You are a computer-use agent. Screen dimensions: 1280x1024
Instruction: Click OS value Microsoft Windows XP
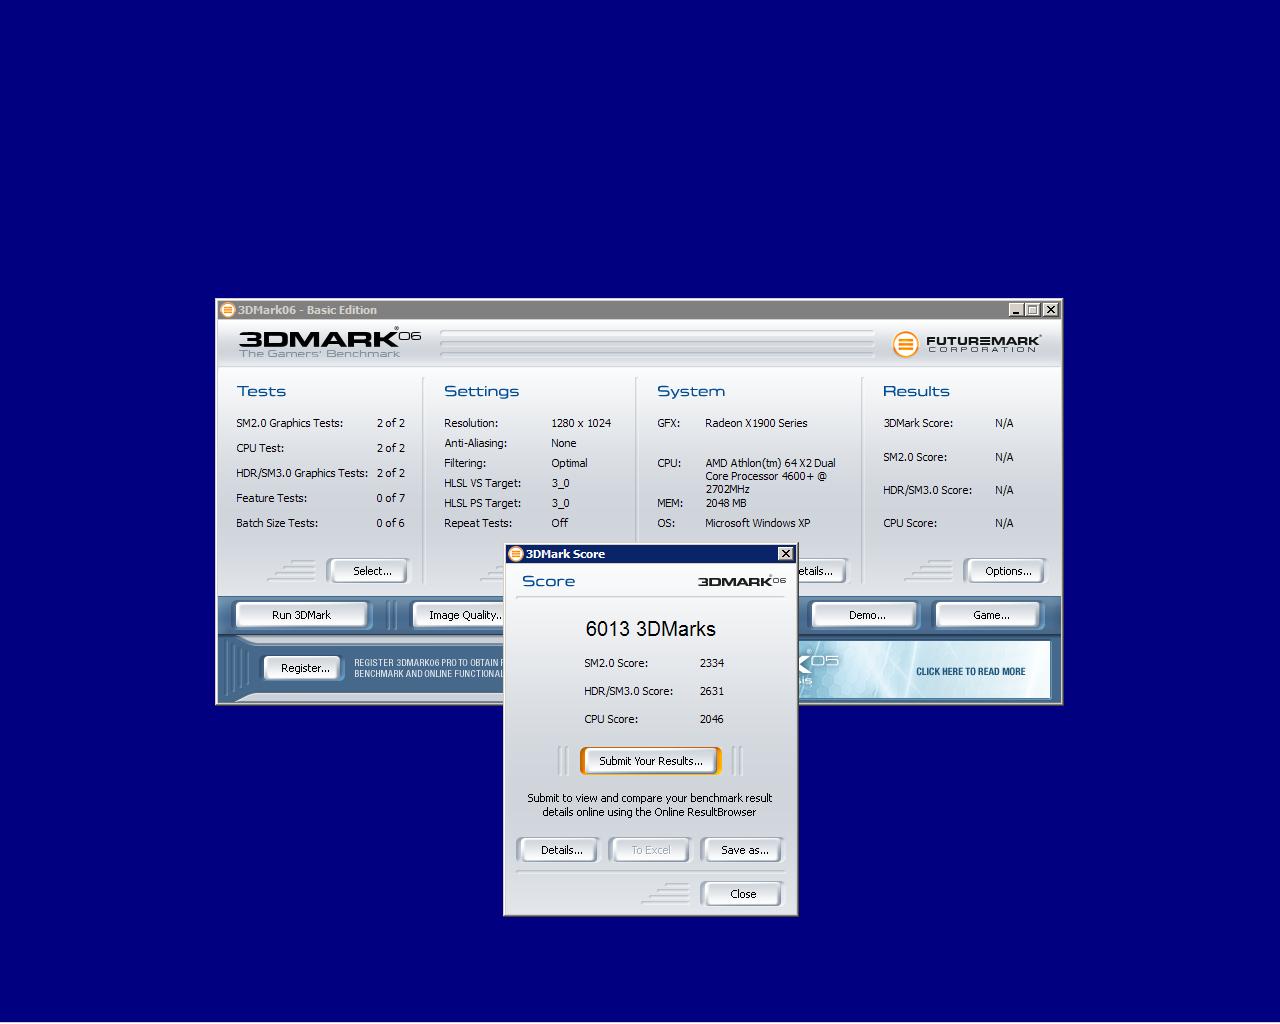[758, 523]
